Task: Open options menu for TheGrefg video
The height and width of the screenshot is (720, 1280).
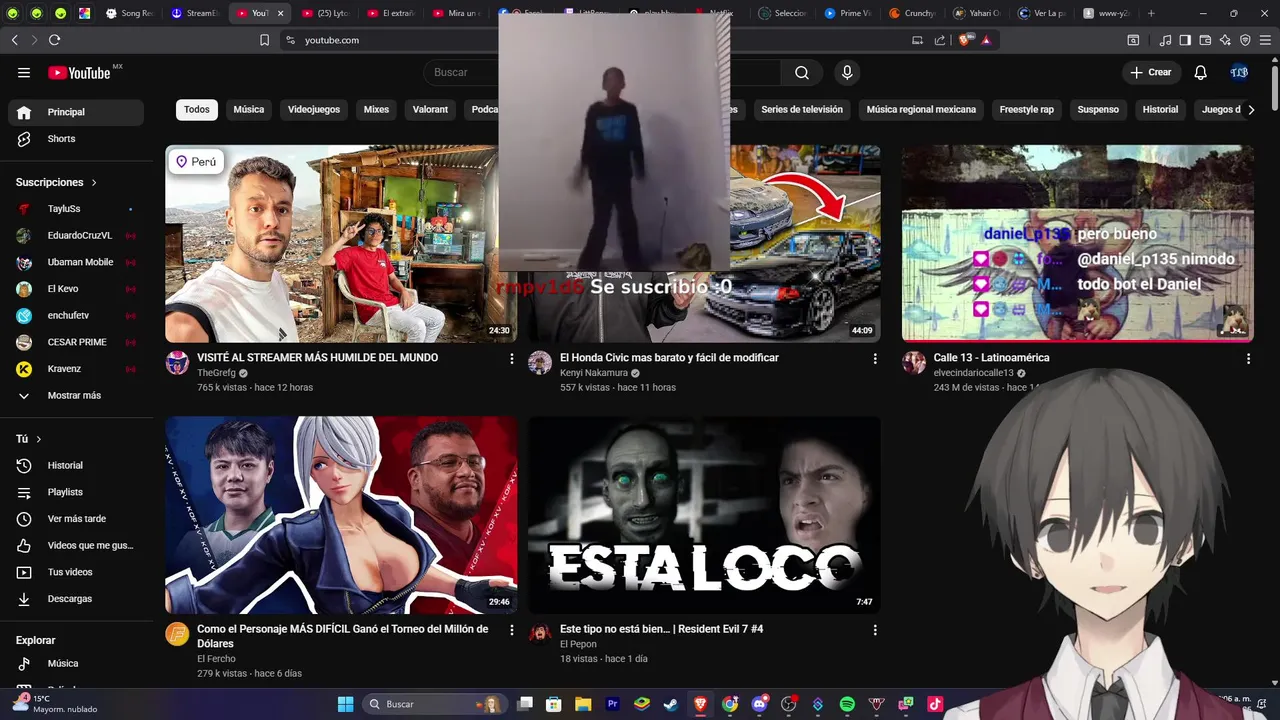Action: [512, 358]
